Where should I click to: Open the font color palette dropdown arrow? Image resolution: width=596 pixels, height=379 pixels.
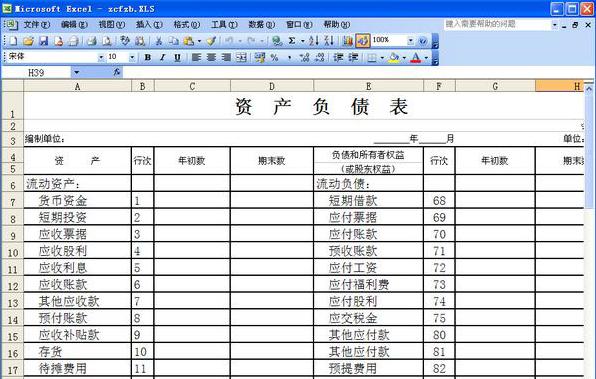coord(426,57)
